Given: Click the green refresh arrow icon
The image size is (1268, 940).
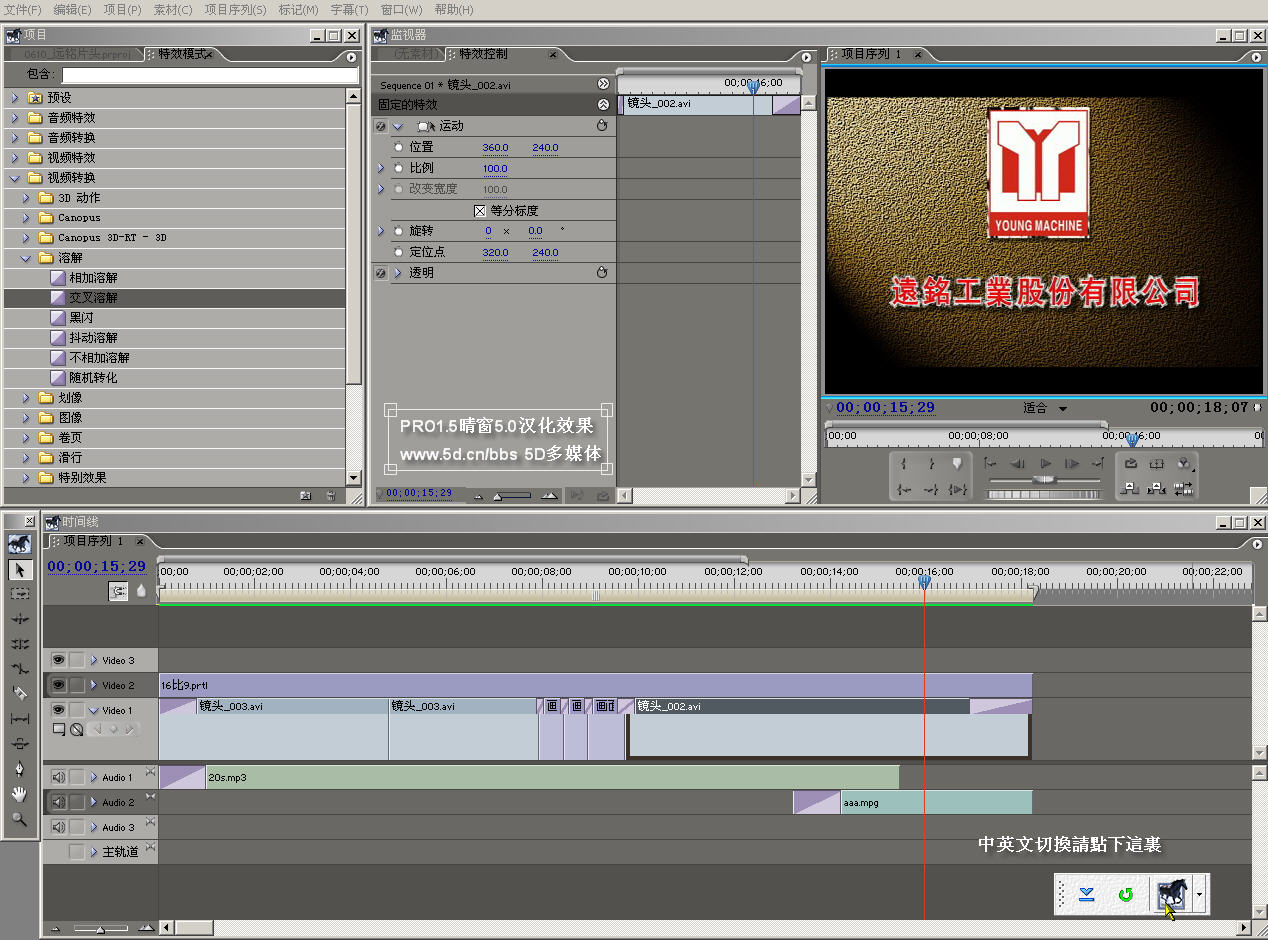Looking at the screenshot, I should coord(1126,894).
